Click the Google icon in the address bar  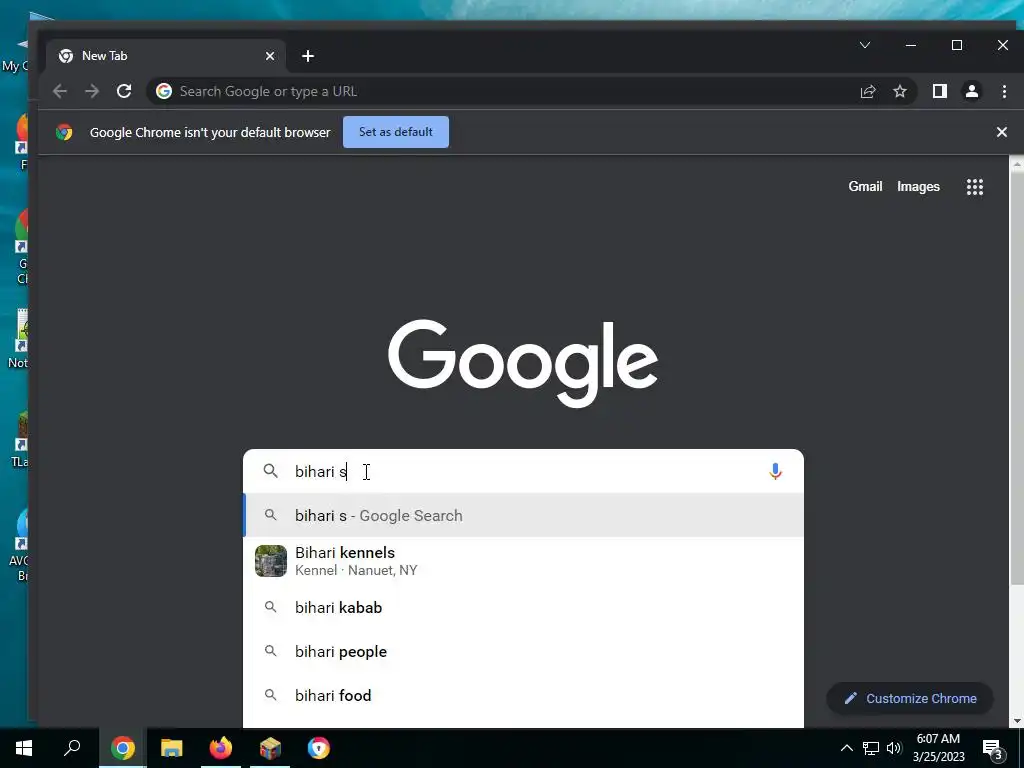point(164,91)
